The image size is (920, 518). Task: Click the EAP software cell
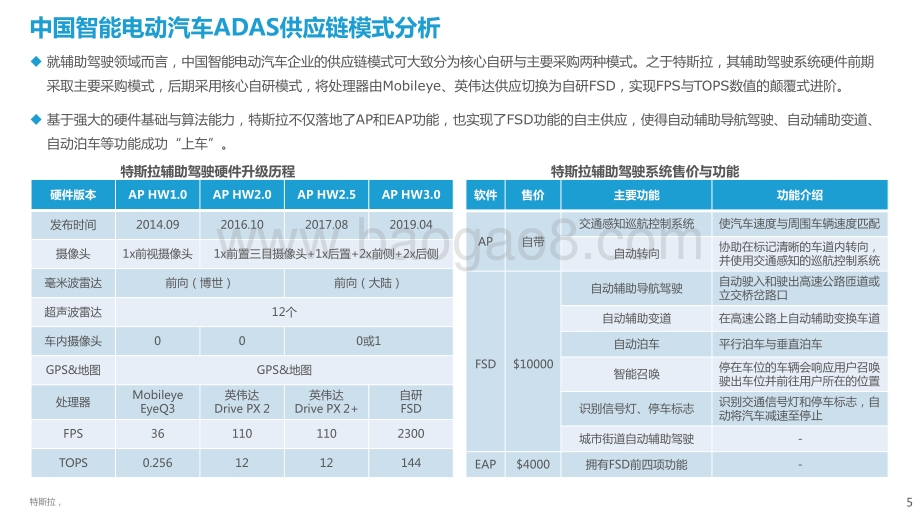tap(485, 465)
